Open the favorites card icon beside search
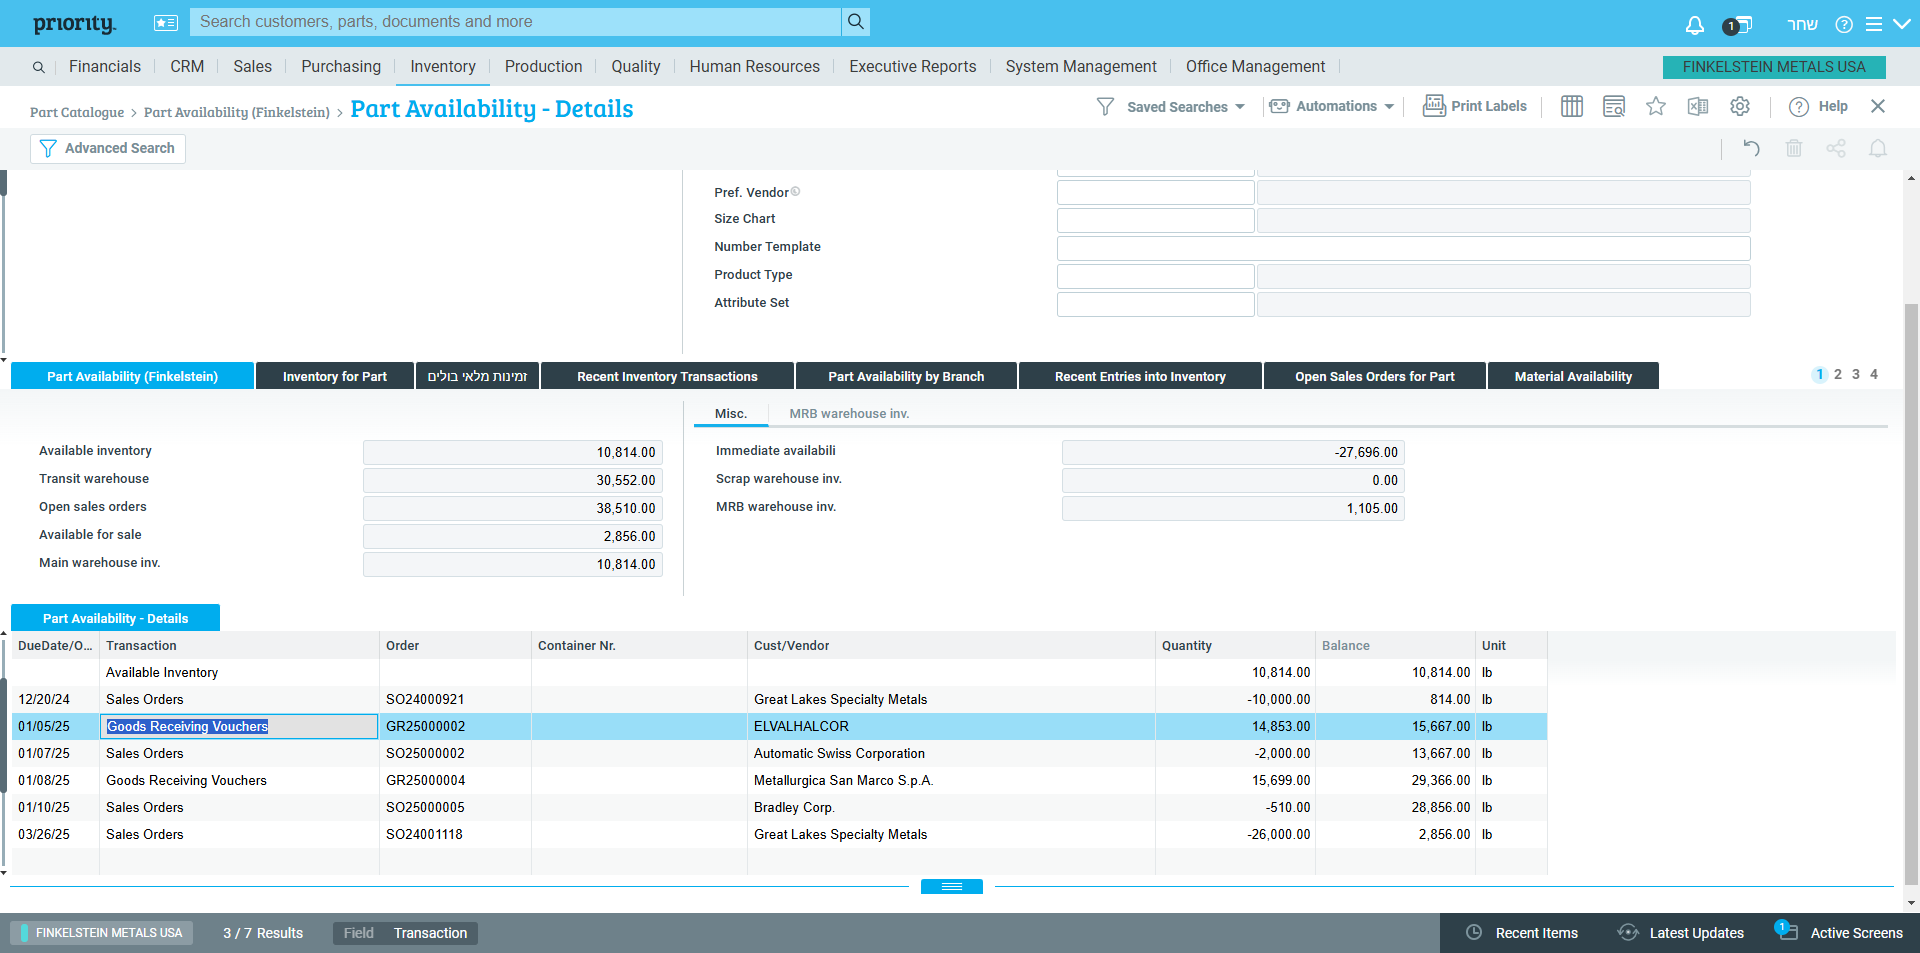 (166, 23)
